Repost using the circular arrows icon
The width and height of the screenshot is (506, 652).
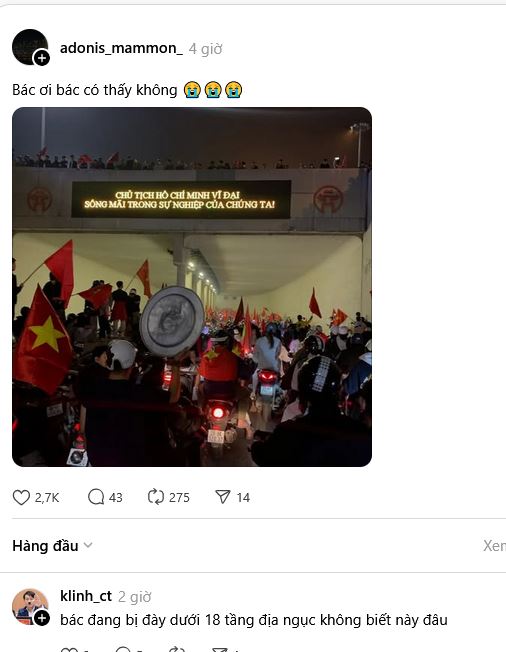tap(156, 497)
